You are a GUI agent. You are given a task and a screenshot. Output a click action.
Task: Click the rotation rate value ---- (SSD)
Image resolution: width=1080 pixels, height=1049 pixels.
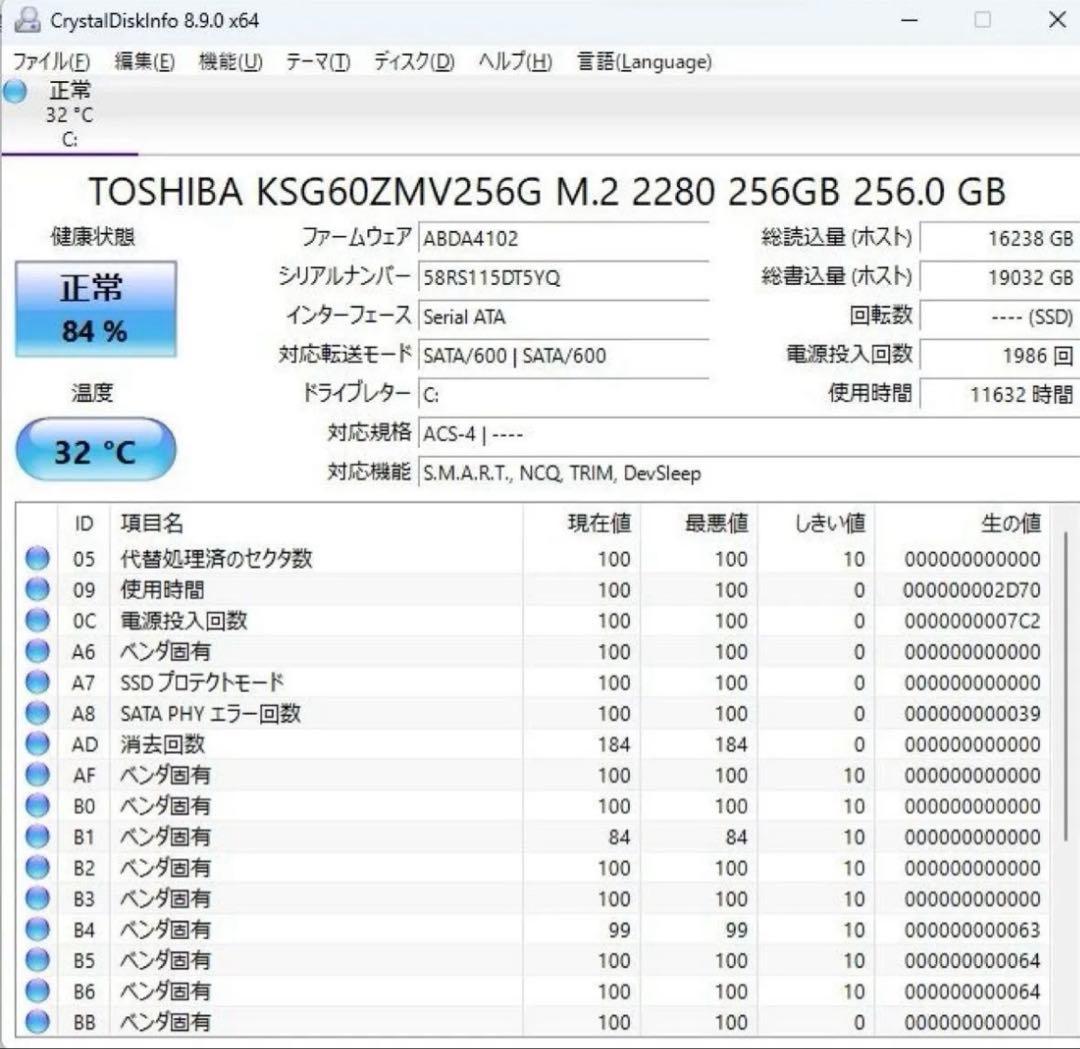point(999,317)
